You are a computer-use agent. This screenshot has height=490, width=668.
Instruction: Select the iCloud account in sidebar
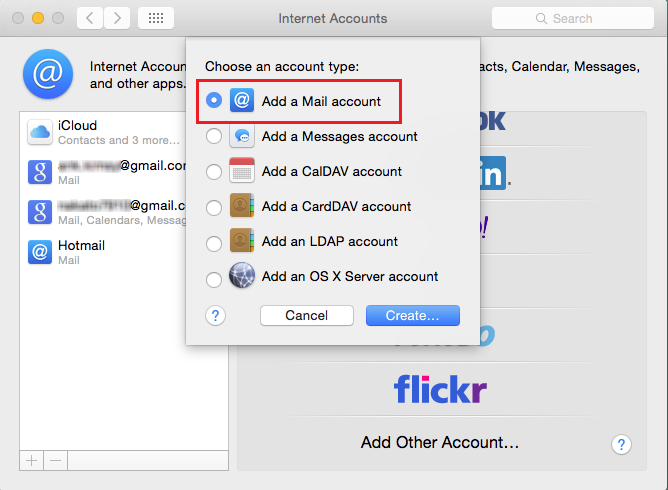[x=103, y=133]
